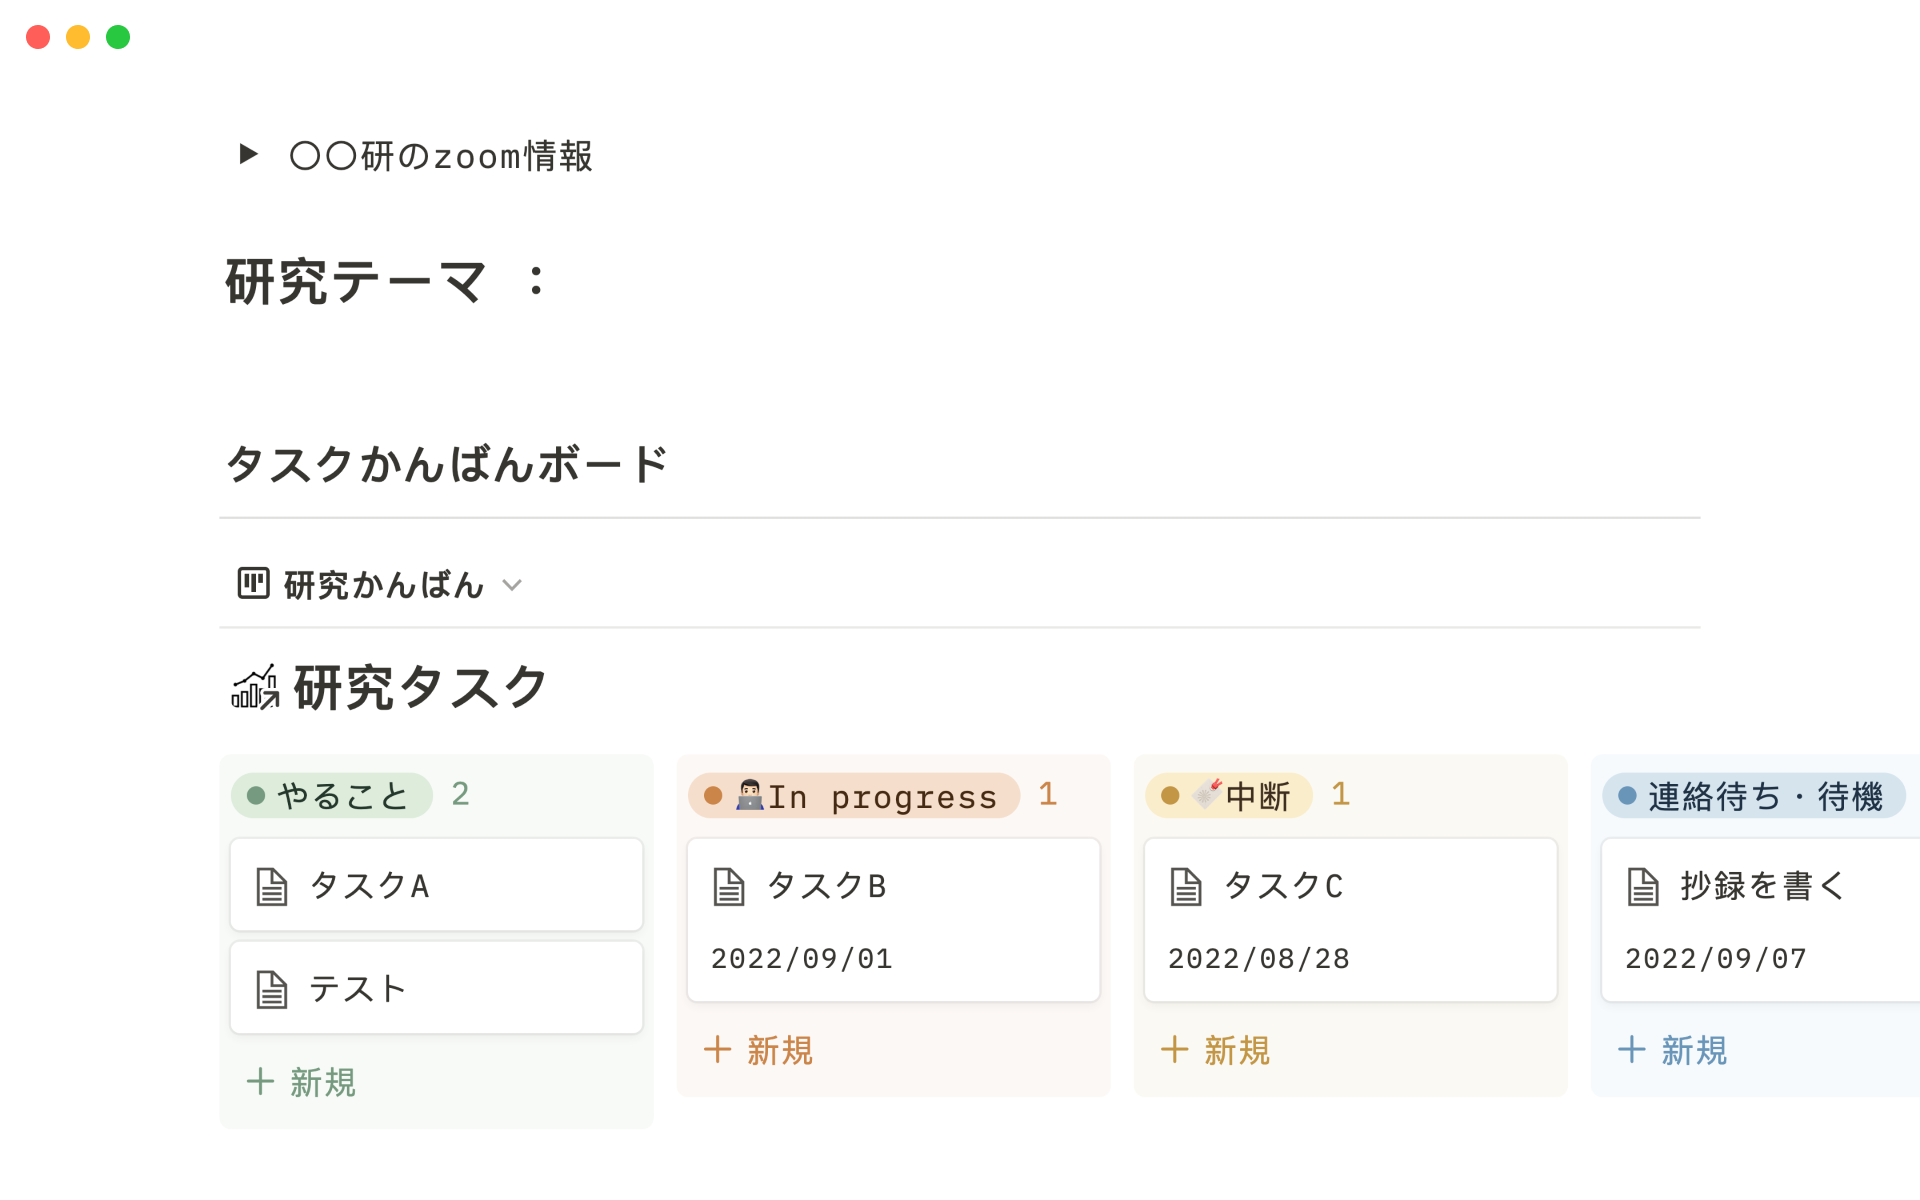The width and height of the screenshot is (1920, 1200).
Task: Open the タスクB card date 2022/09/01
Action: 801,959
